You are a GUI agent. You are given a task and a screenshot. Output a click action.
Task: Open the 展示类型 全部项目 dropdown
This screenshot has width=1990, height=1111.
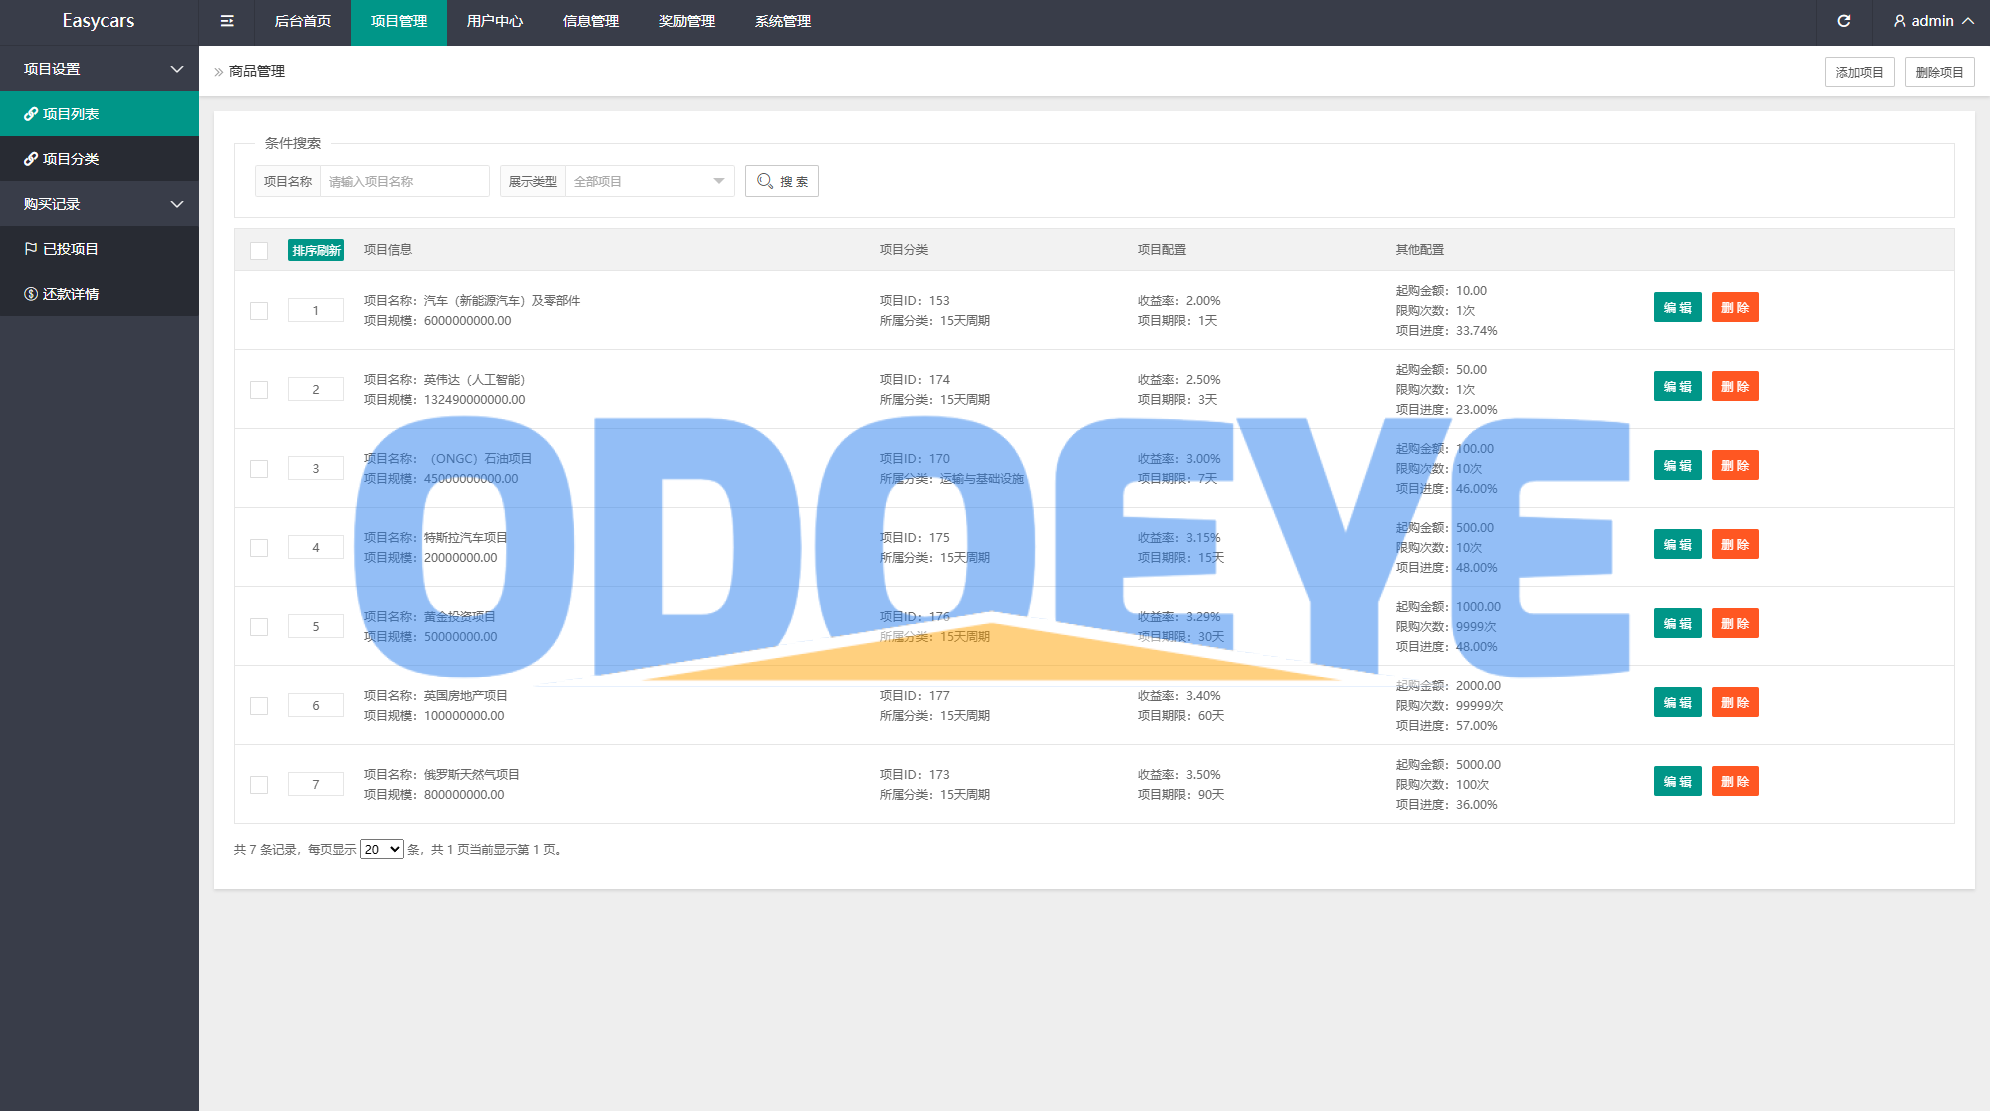pos(649,181)
